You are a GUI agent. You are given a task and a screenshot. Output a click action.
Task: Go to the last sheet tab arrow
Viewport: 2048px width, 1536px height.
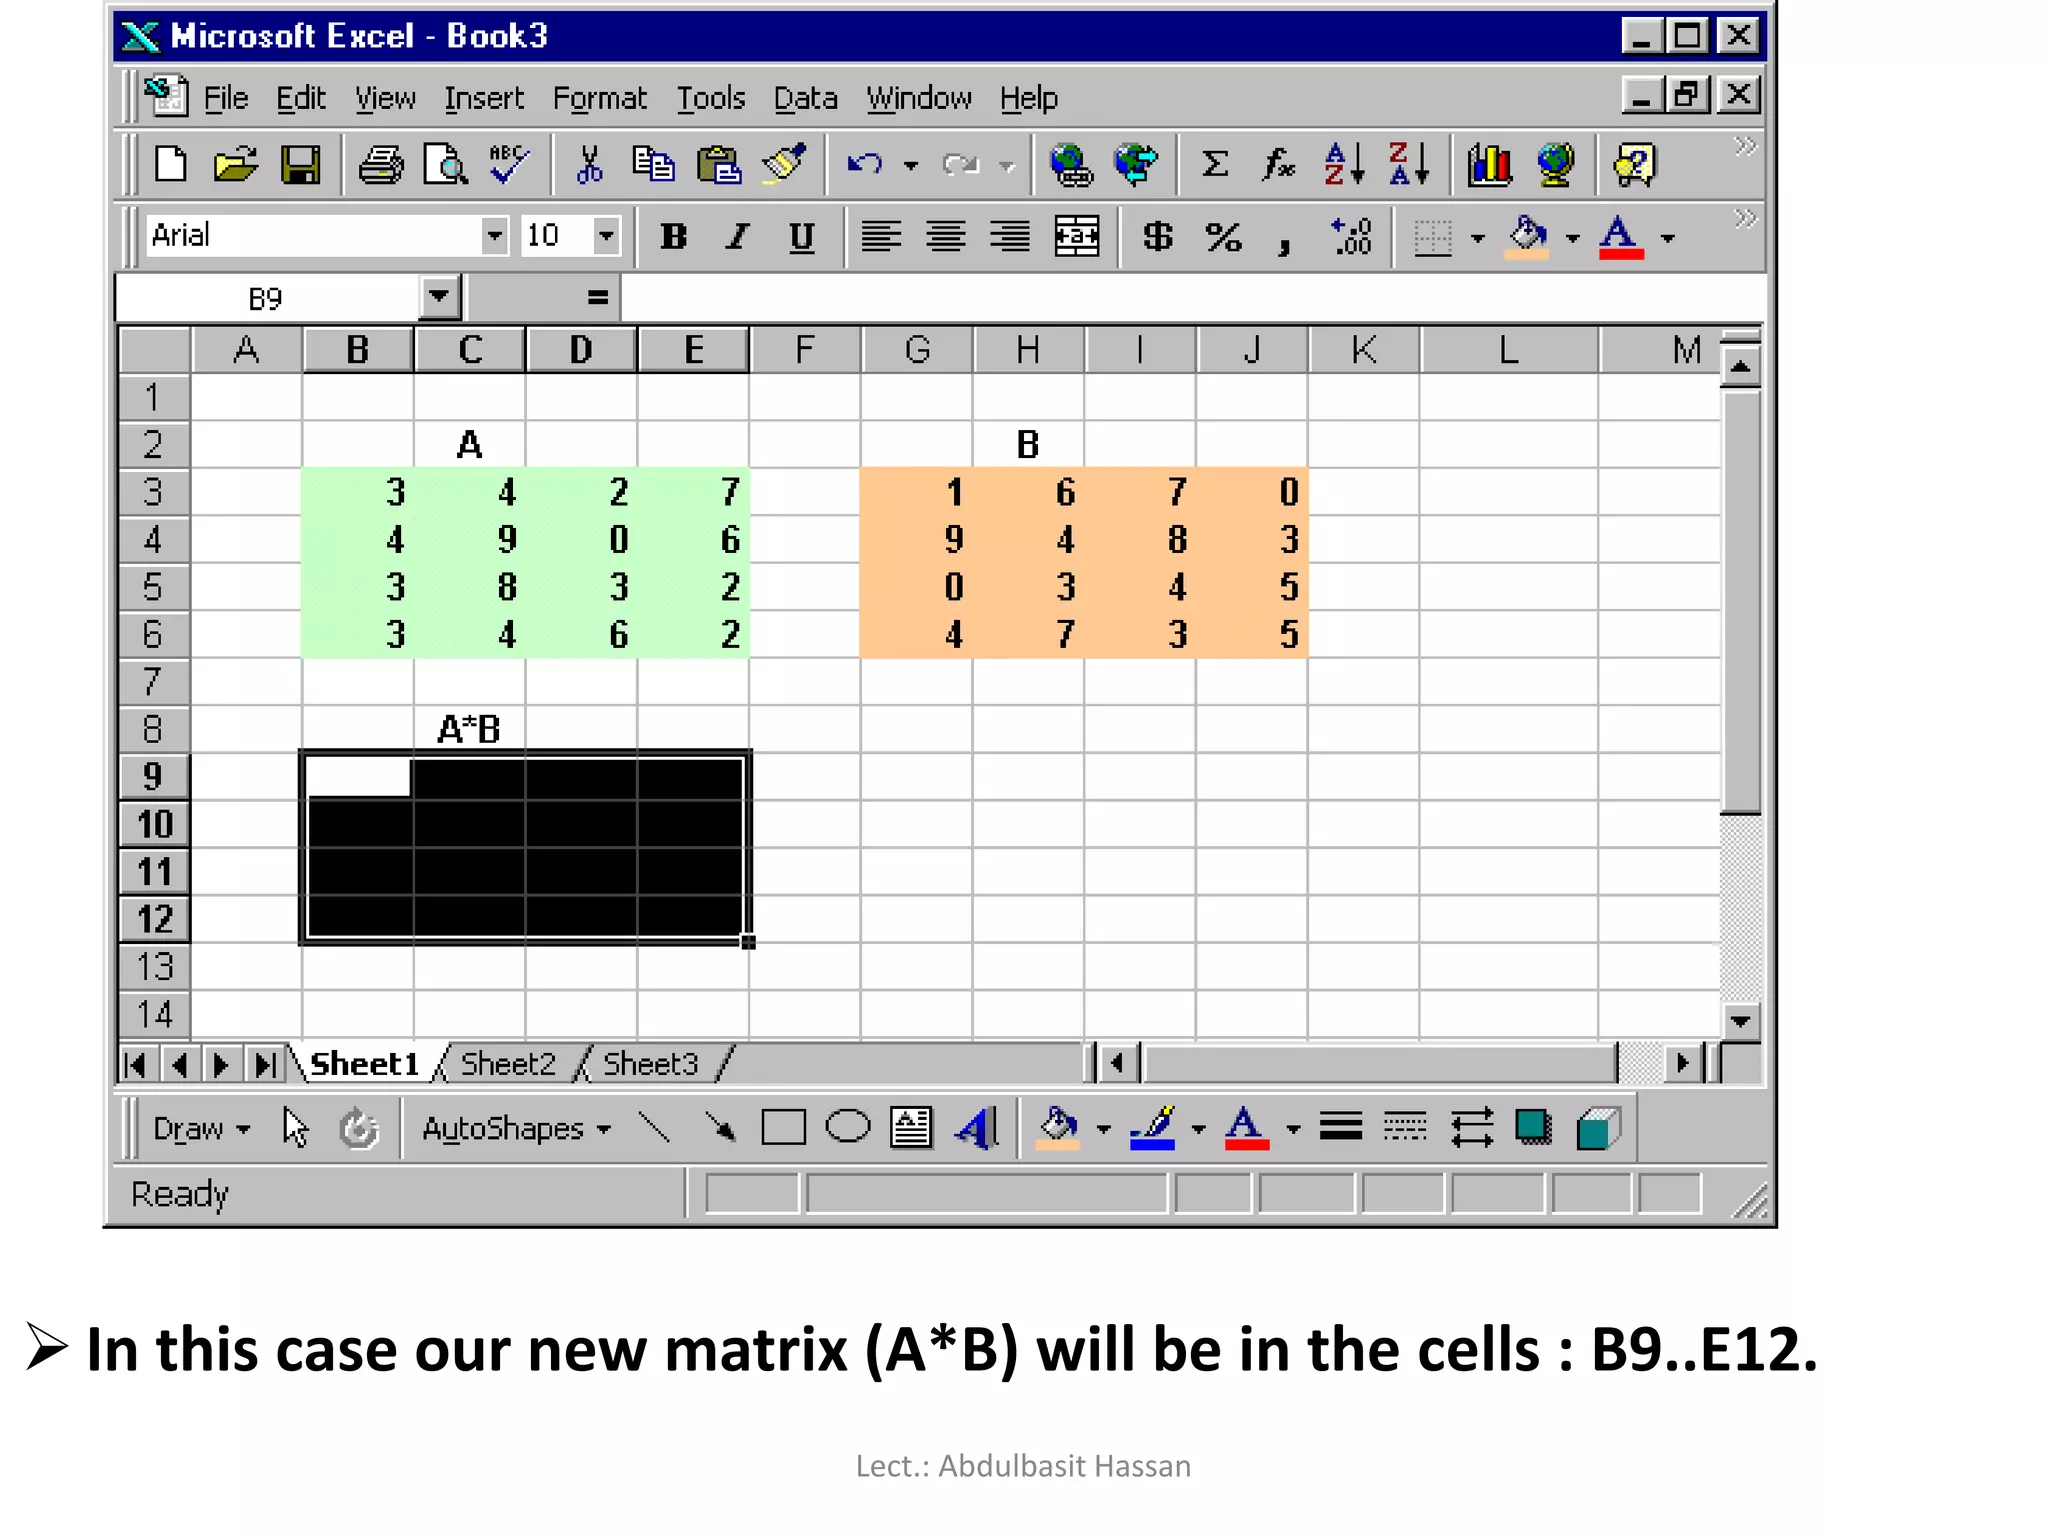(x=264, y=1064)
